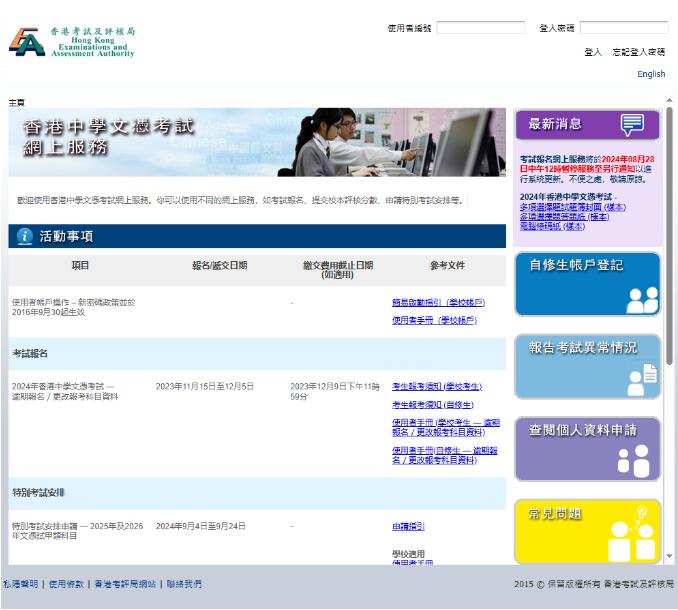
Task: Click the 最新消息 speech bubble icon
Action: coord(632,125)
